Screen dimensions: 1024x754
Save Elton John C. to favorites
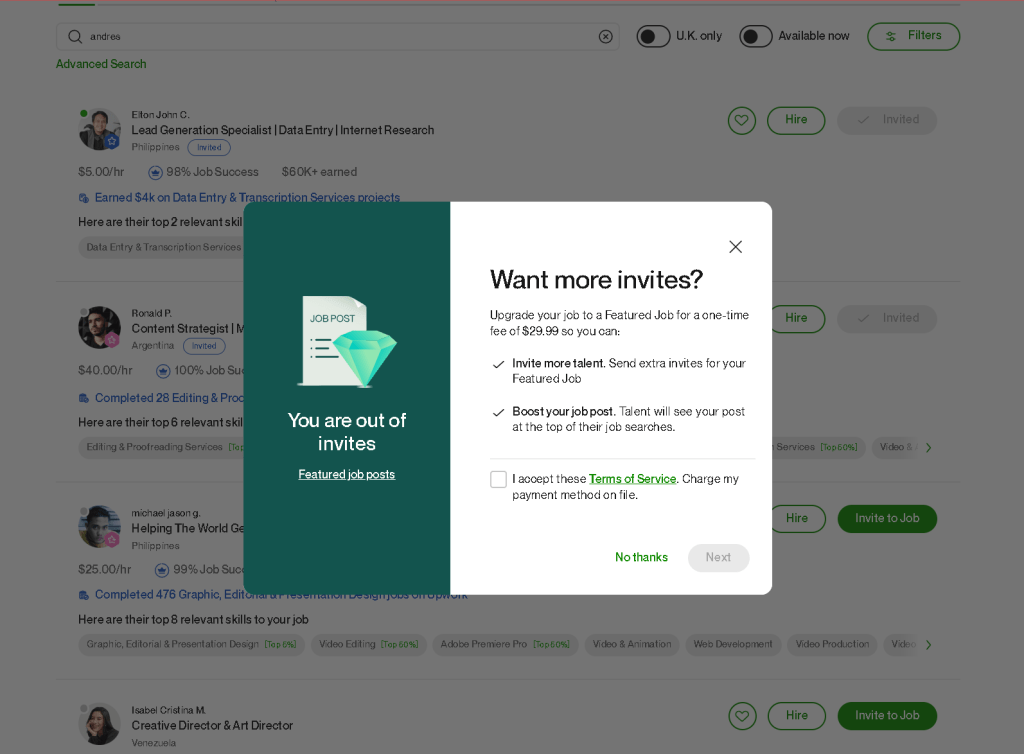pos(742,120)
